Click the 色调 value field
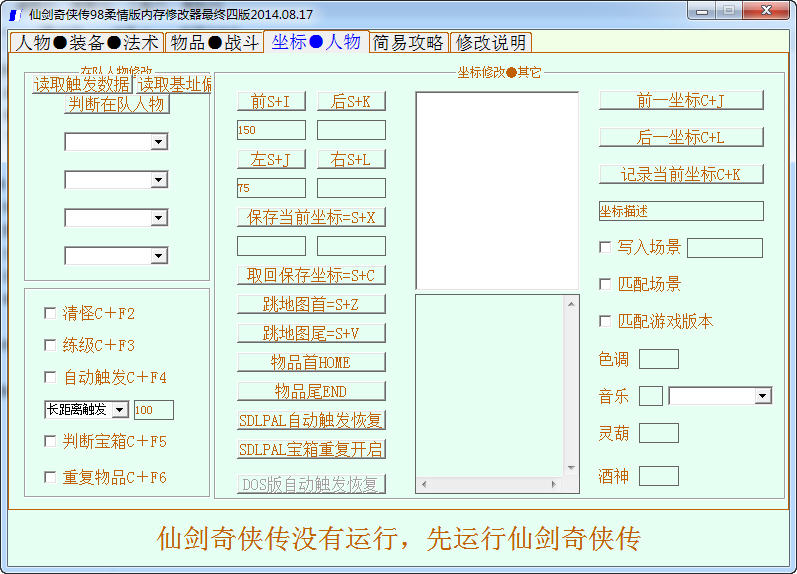 pyautogui.click(x=659, y=359)
